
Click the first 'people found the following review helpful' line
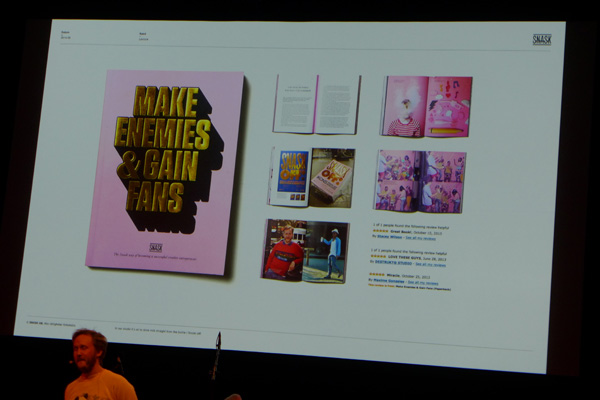coord(411,227)
